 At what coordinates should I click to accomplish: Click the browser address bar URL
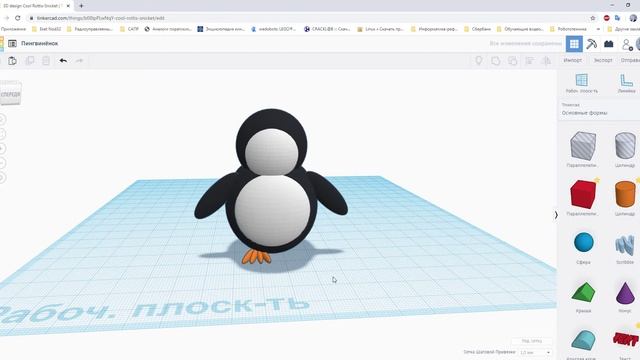[x=100, y=18]
